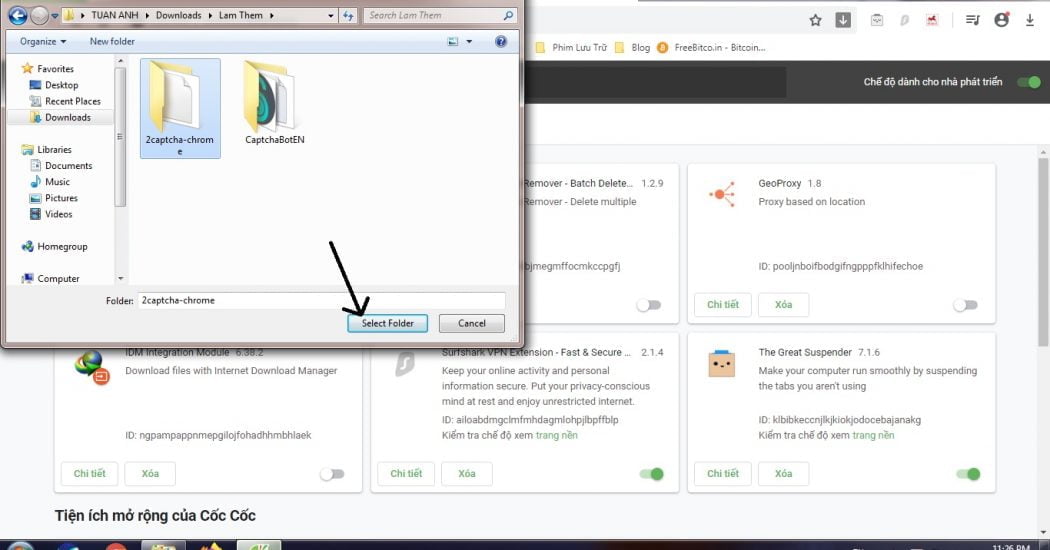Select Documents library
Image resolution: width=1050 pixels, height=550 pixels.
point(61,165)
